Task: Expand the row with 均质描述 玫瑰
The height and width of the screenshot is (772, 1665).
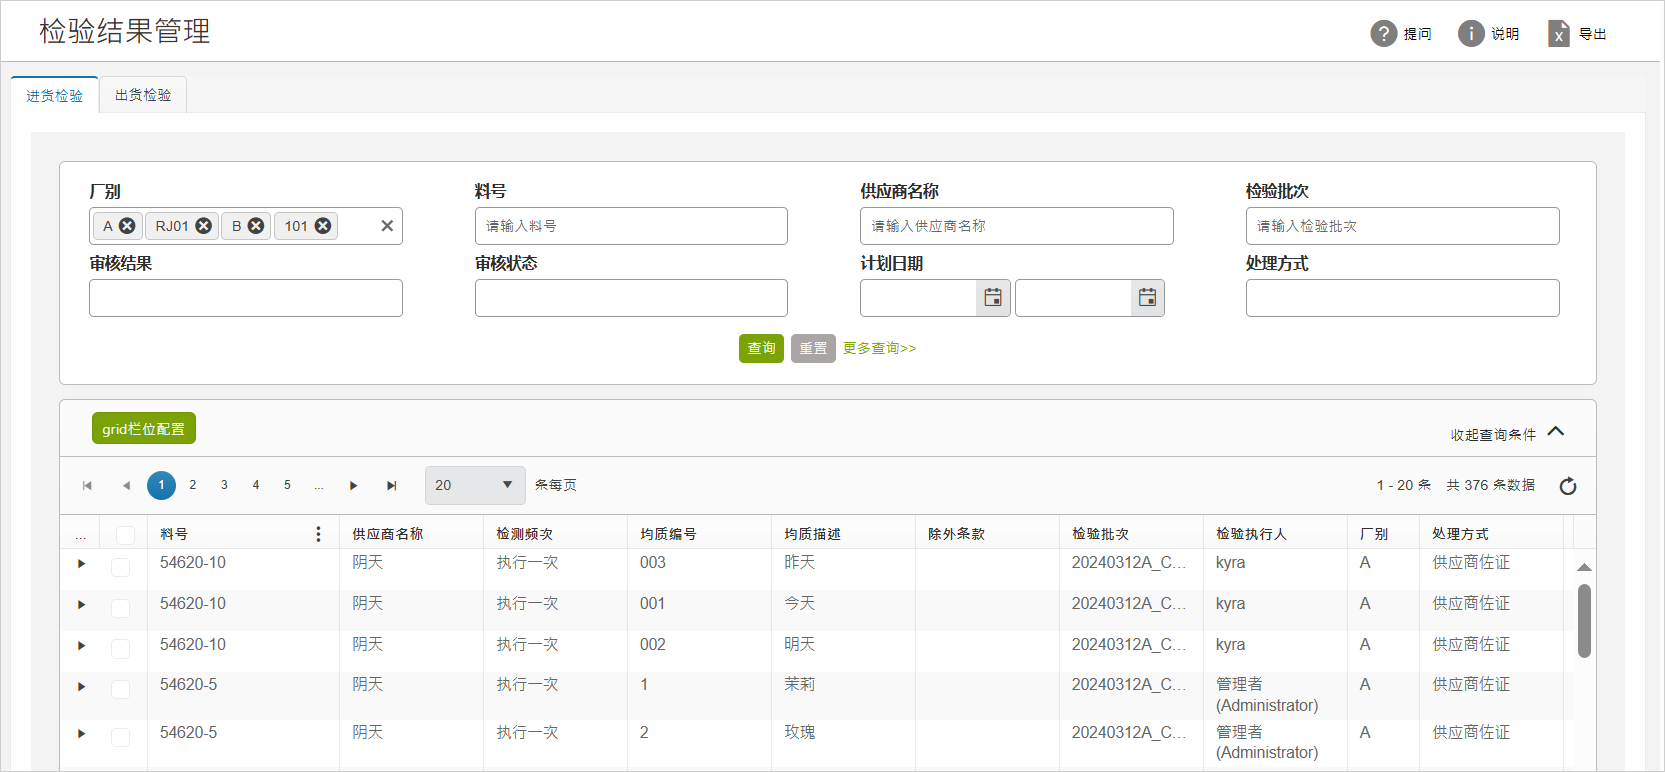Action: [81, 733]
